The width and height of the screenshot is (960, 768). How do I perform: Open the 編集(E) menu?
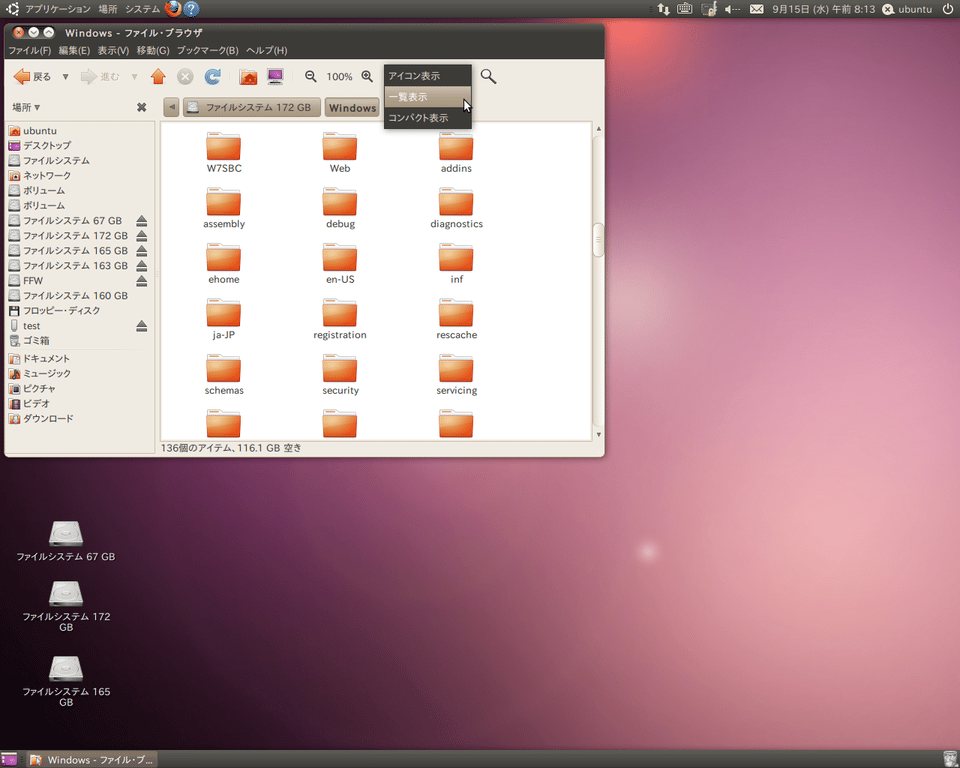74,50
